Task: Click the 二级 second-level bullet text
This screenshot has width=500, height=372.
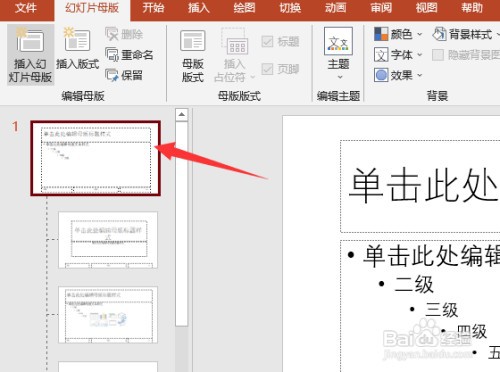Action: [414, 284]
